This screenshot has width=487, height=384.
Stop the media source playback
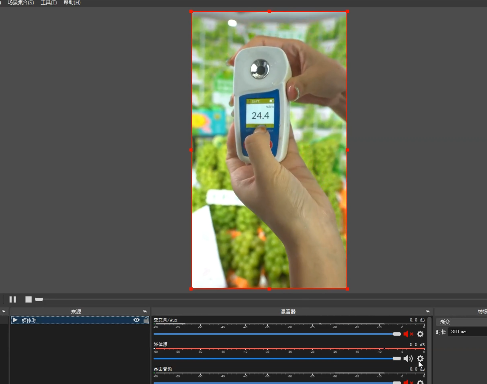click(x=29, y=299)
